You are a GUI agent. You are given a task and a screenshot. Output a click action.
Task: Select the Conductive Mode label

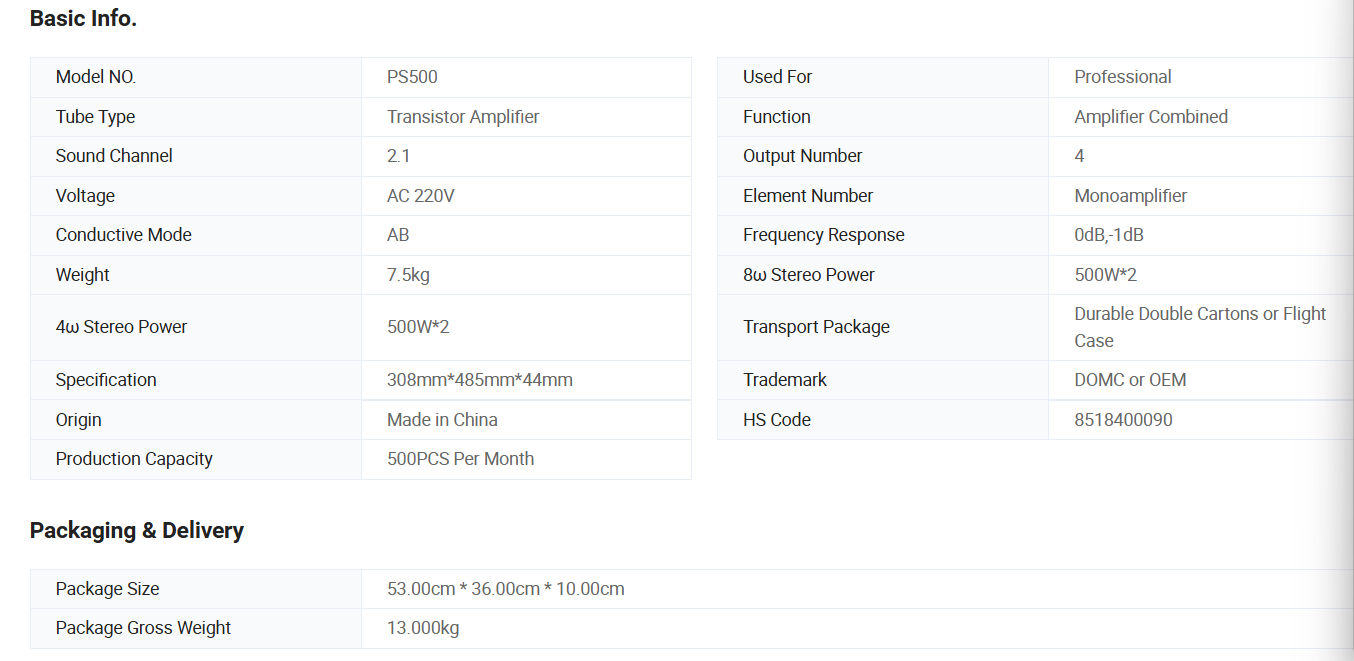[123, 235]
